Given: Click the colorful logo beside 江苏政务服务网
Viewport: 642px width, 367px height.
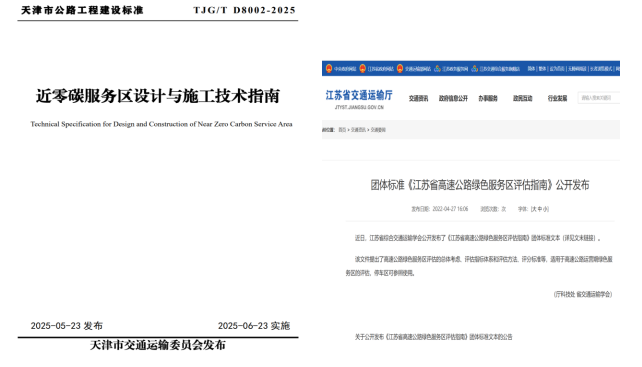Looking at the screenshot, I should (437, 69).
